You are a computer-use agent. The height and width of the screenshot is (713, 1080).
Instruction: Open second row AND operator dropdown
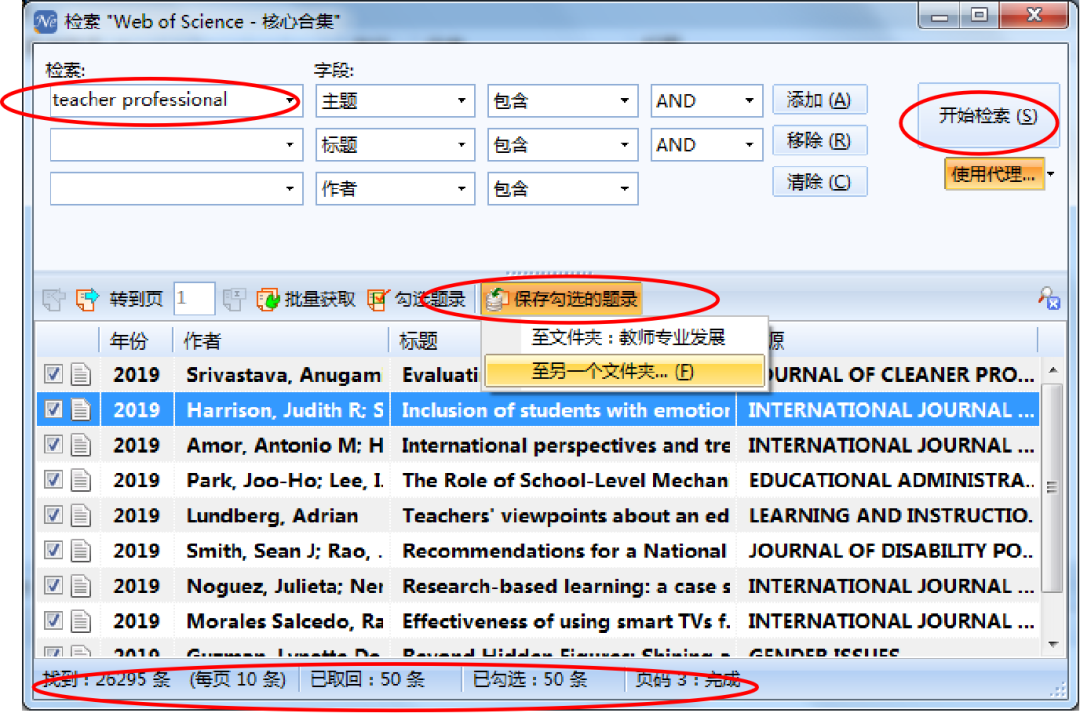707,145
